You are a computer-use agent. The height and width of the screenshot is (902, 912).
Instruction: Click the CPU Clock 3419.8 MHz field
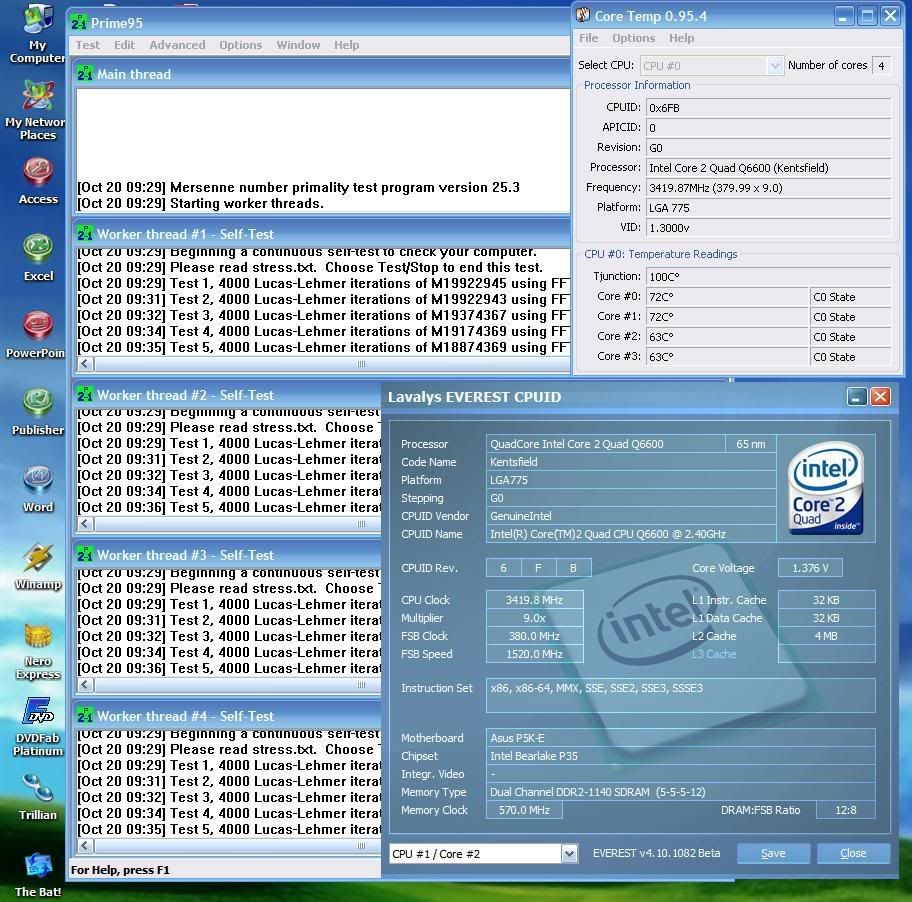tap(535, 600)
